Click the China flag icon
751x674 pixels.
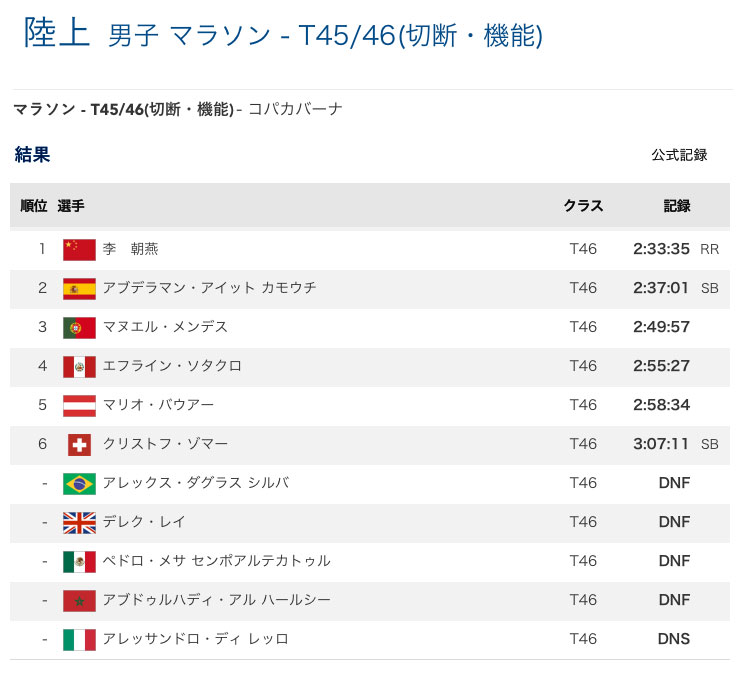click(x=79, y=249)
